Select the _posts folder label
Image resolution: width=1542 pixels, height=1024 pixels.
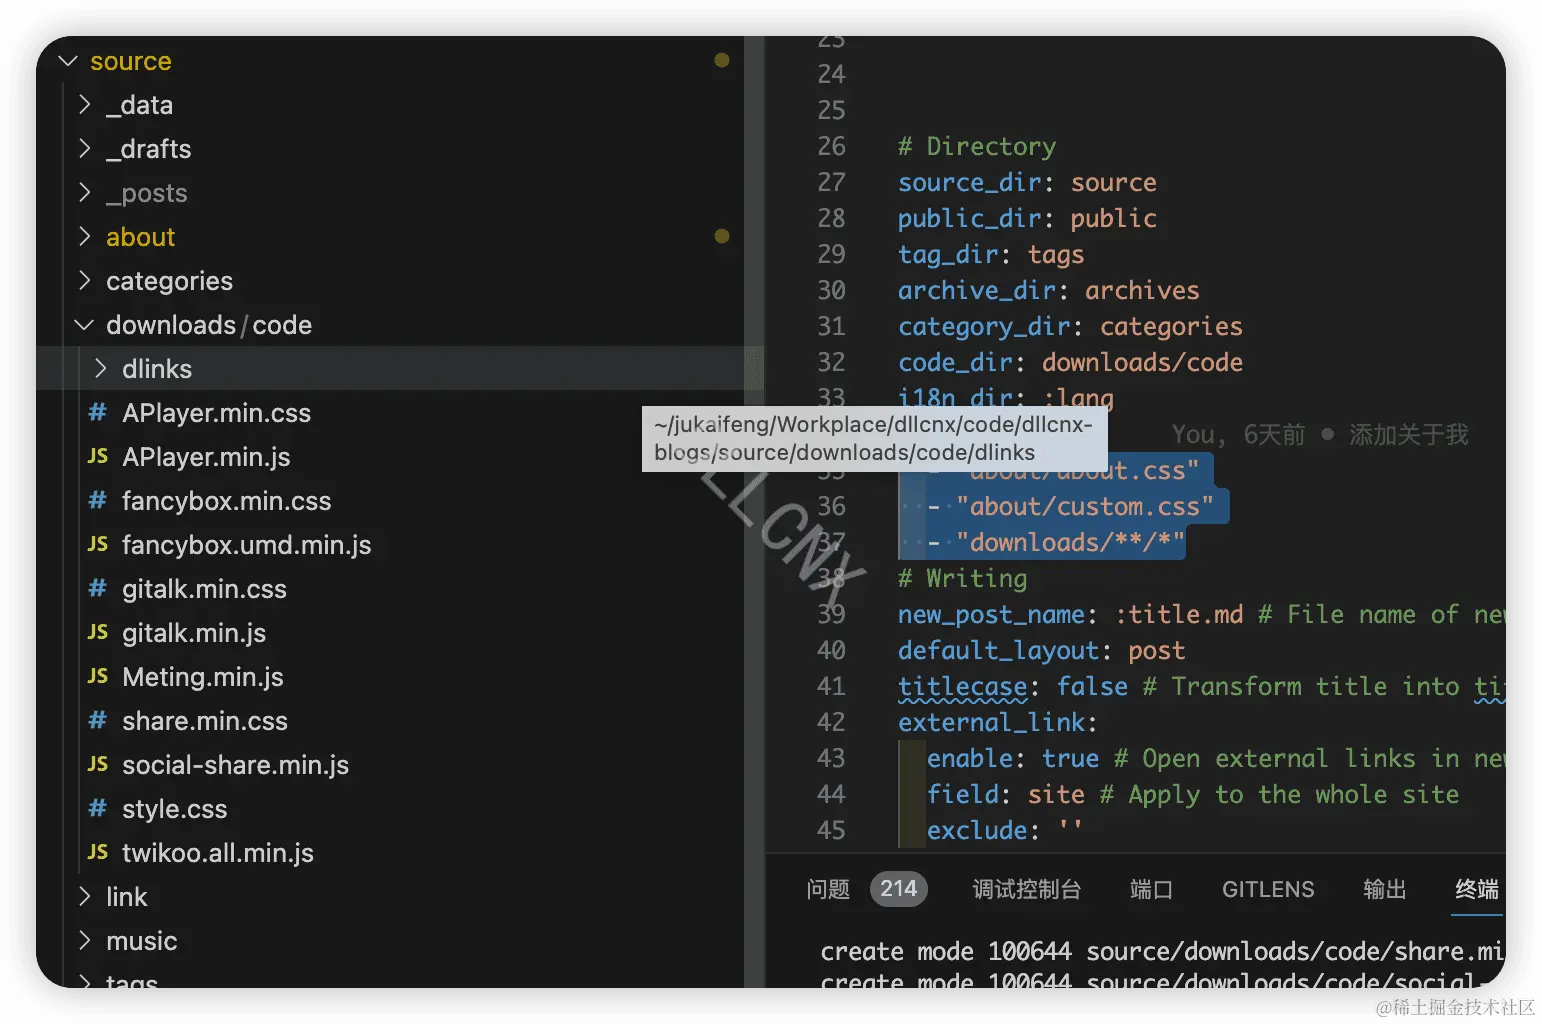147,193
